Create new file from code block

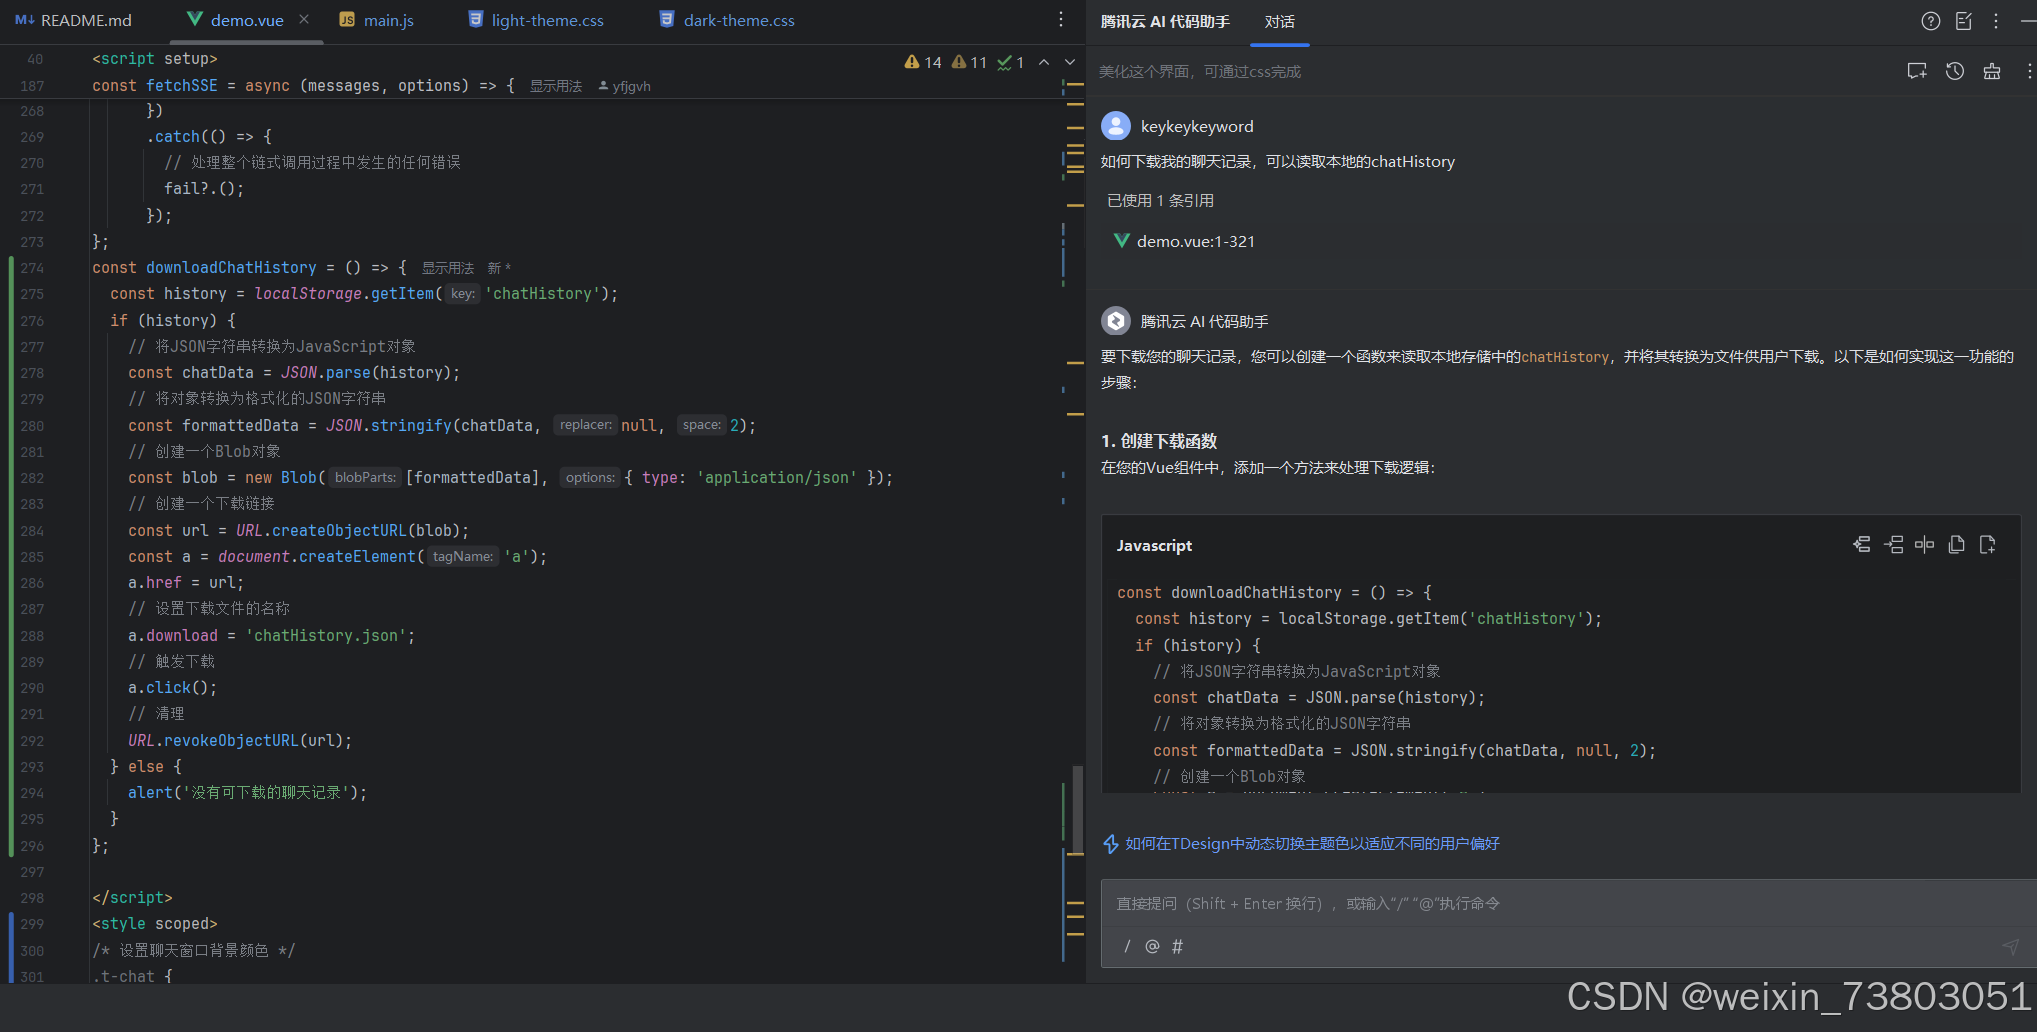(x=1988, y=545)
